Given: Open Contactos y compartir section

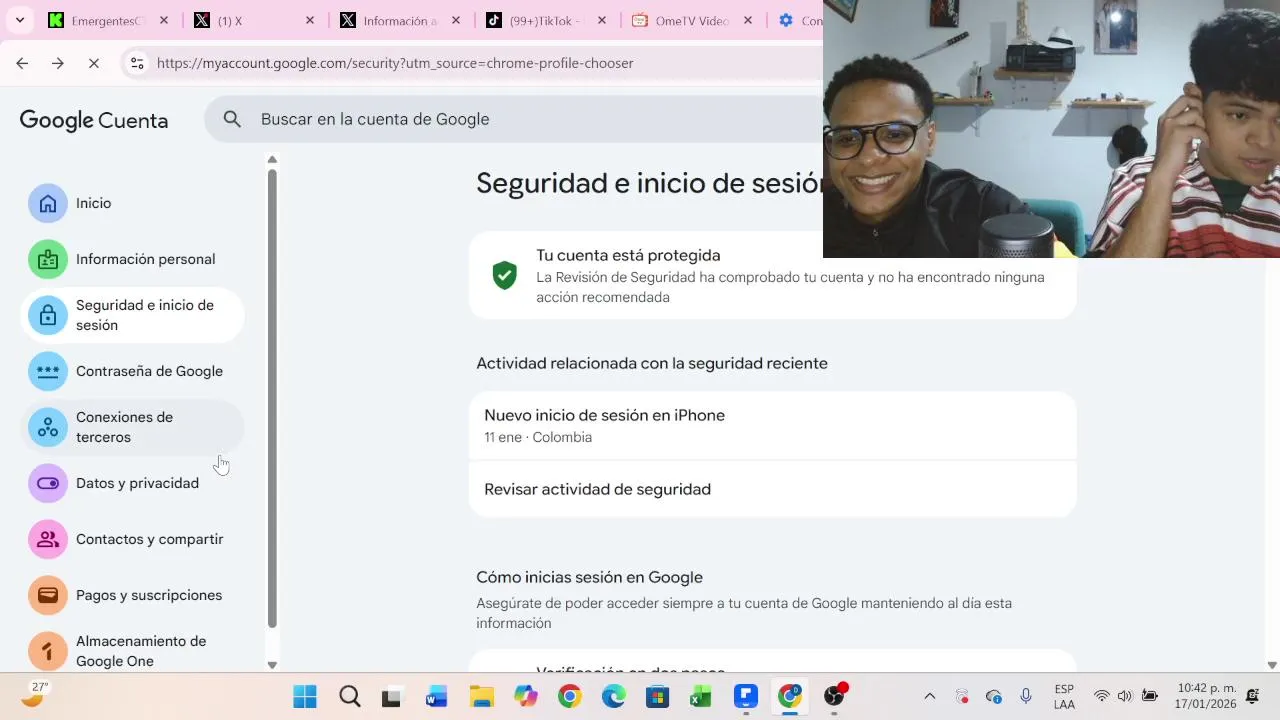Looking at the screenshot, I should 132,539.
